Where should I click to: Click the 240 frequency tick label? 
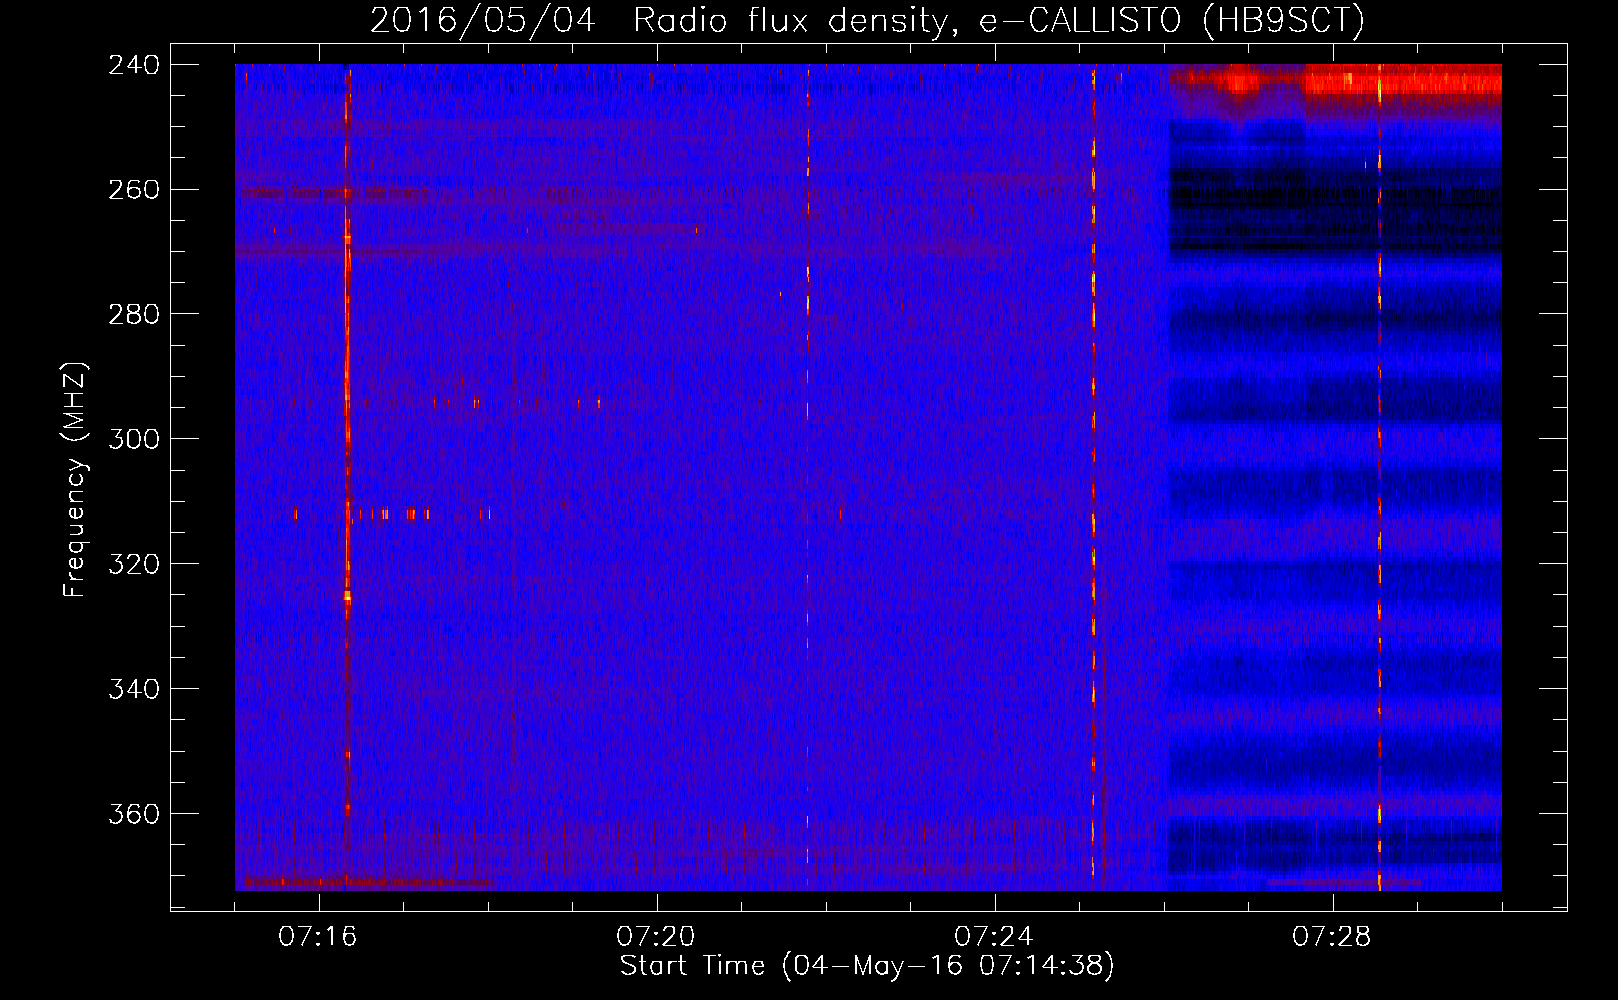(x=134, y=65)
